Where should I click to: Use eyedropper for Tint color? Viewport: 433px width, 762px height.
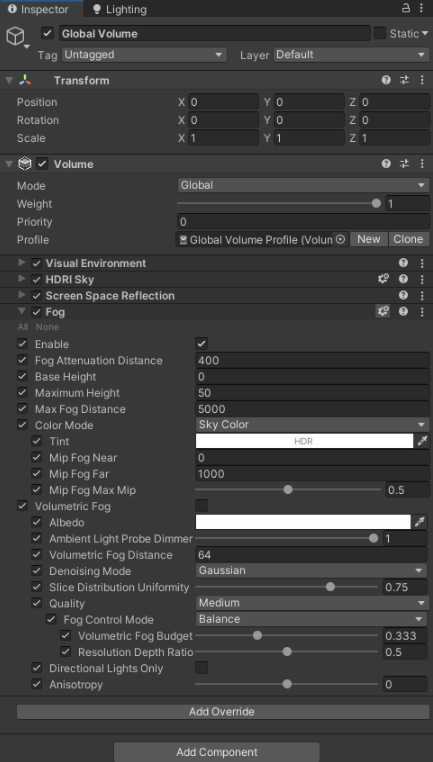422,441
